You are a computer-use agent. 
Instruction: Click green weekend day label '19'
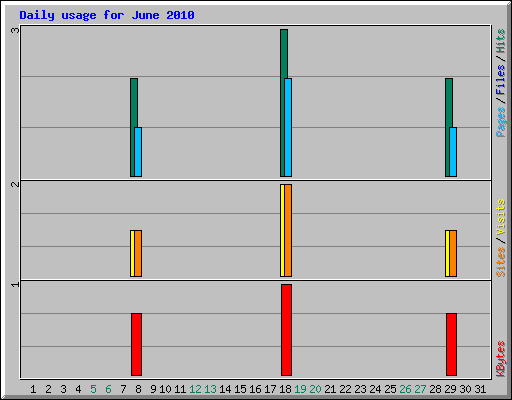coord(300,389)
